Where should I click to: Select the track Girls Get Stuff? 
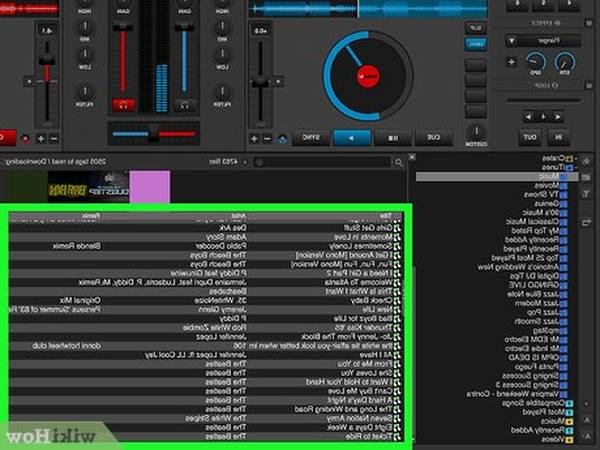(x=205, y=228)
